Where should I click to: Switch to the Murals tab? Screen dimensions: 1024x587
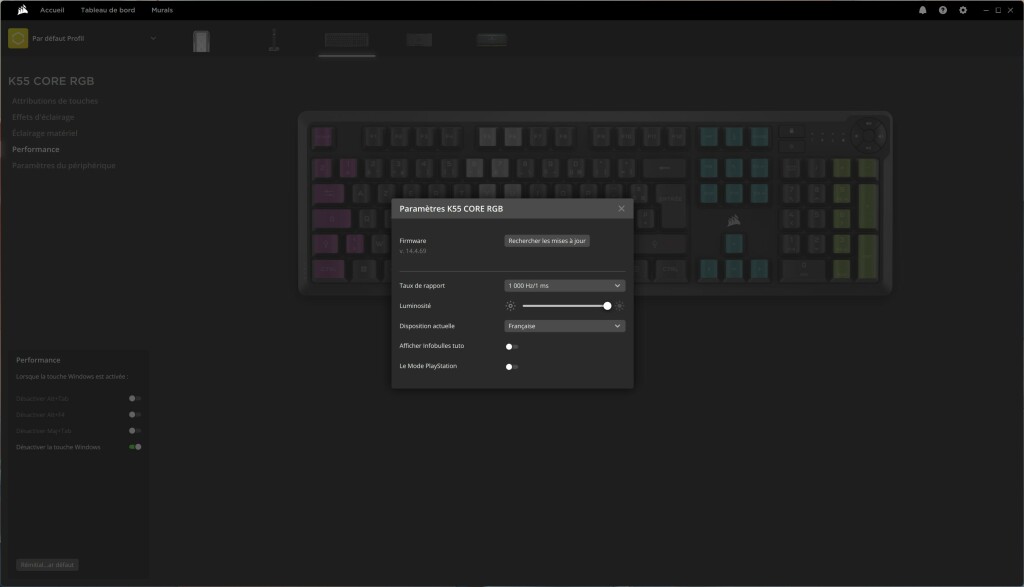click(x=161, y=9)
